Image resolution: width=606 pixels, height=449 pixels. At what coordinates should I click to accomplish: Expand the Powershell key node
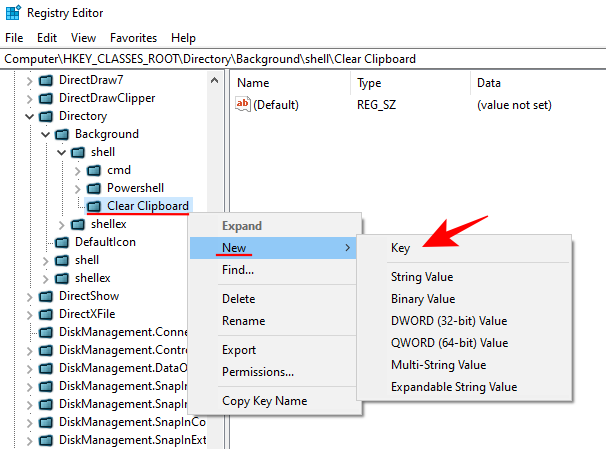click(x=78, y=188)
